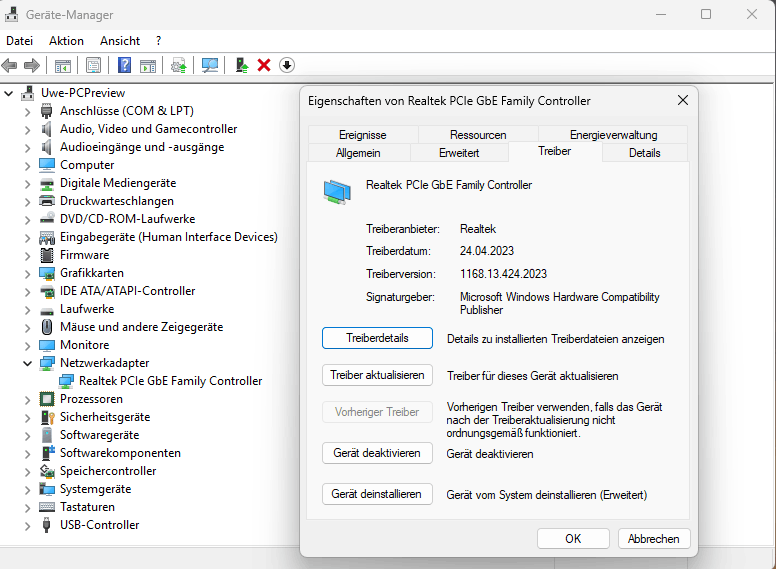This screenshot has height=569, width=776.
Task: Open the Aktion menu
Action: [66, 41]
